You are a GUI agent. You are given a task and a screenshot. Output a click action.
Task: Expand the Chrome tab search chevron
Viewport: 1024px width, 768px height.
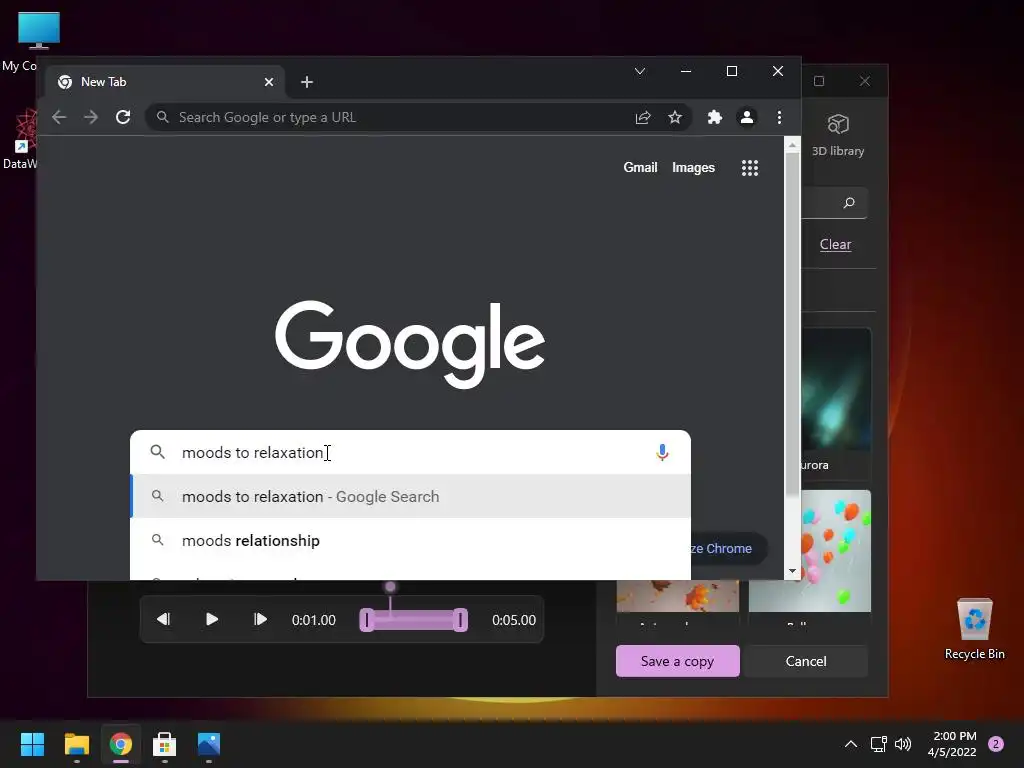640,71
